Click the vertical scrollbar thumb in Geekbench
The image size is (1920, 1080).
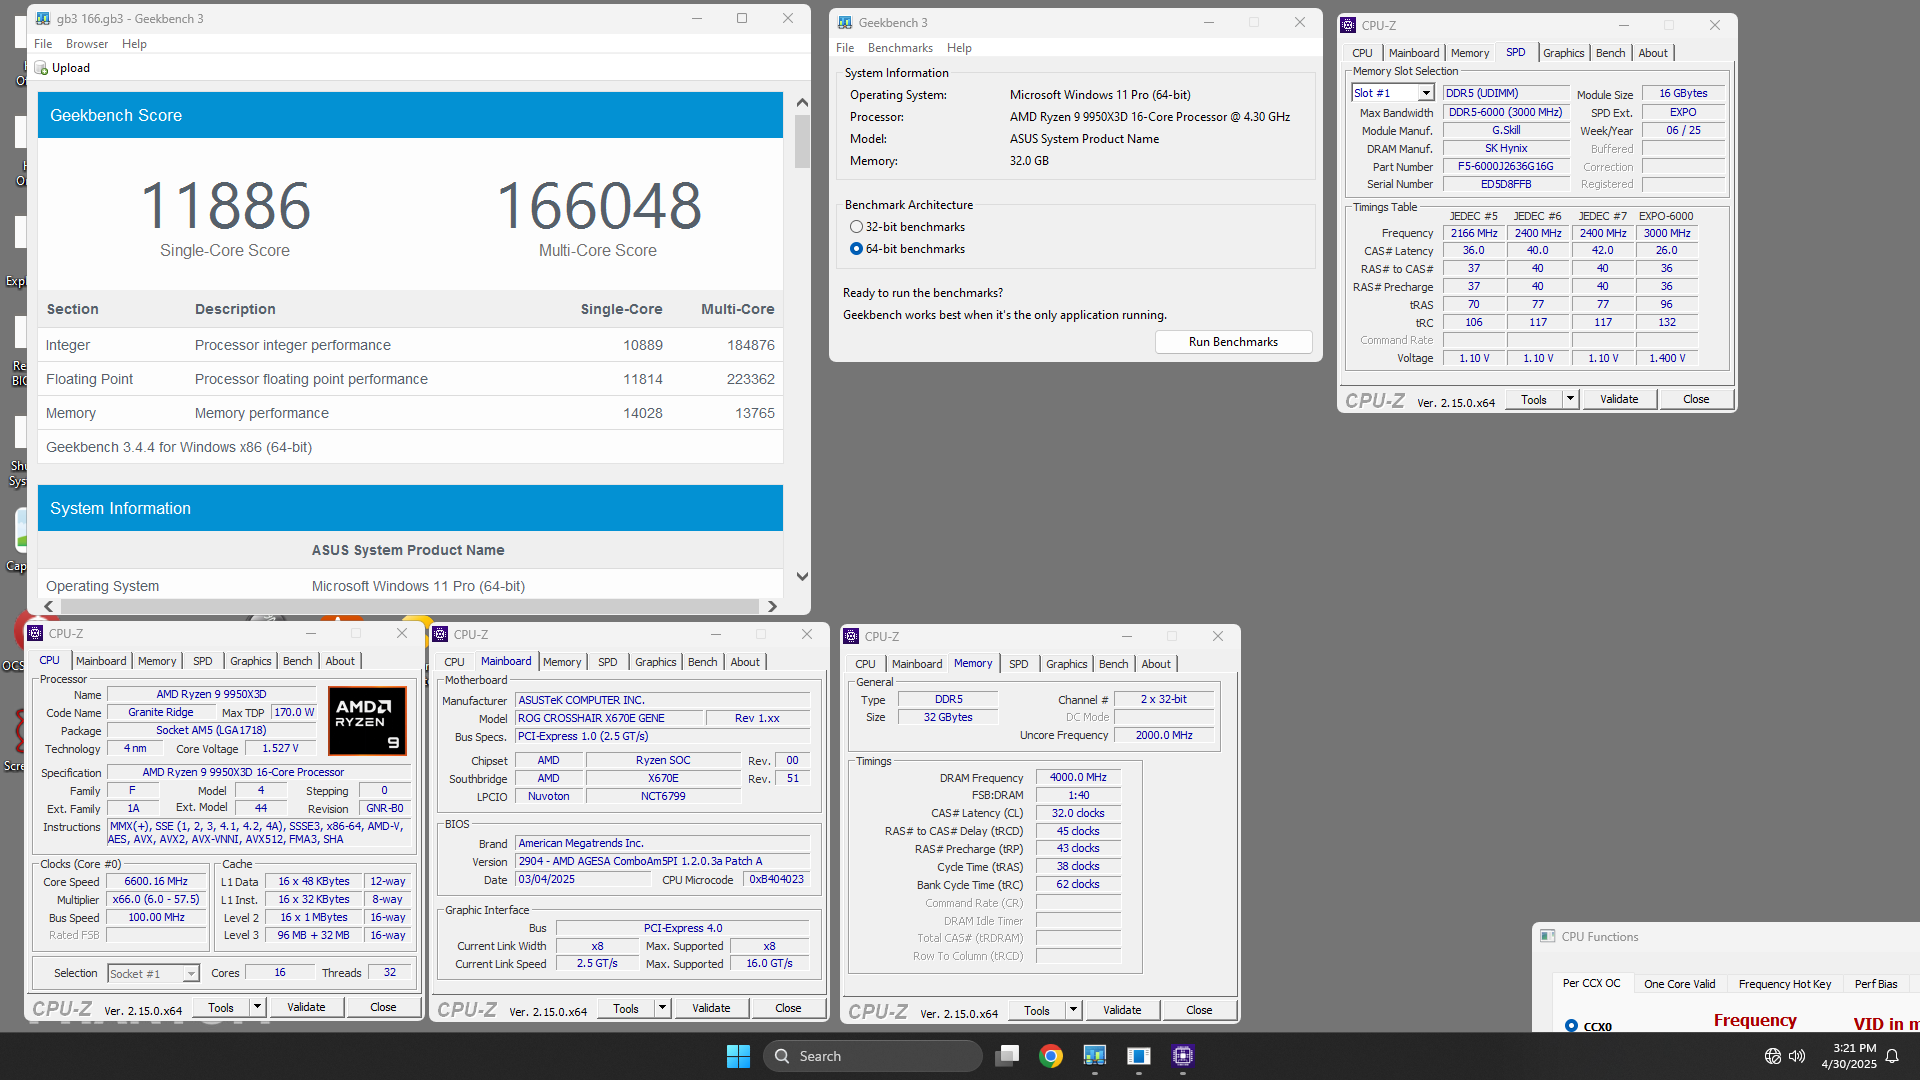click(x=802, y=141)
